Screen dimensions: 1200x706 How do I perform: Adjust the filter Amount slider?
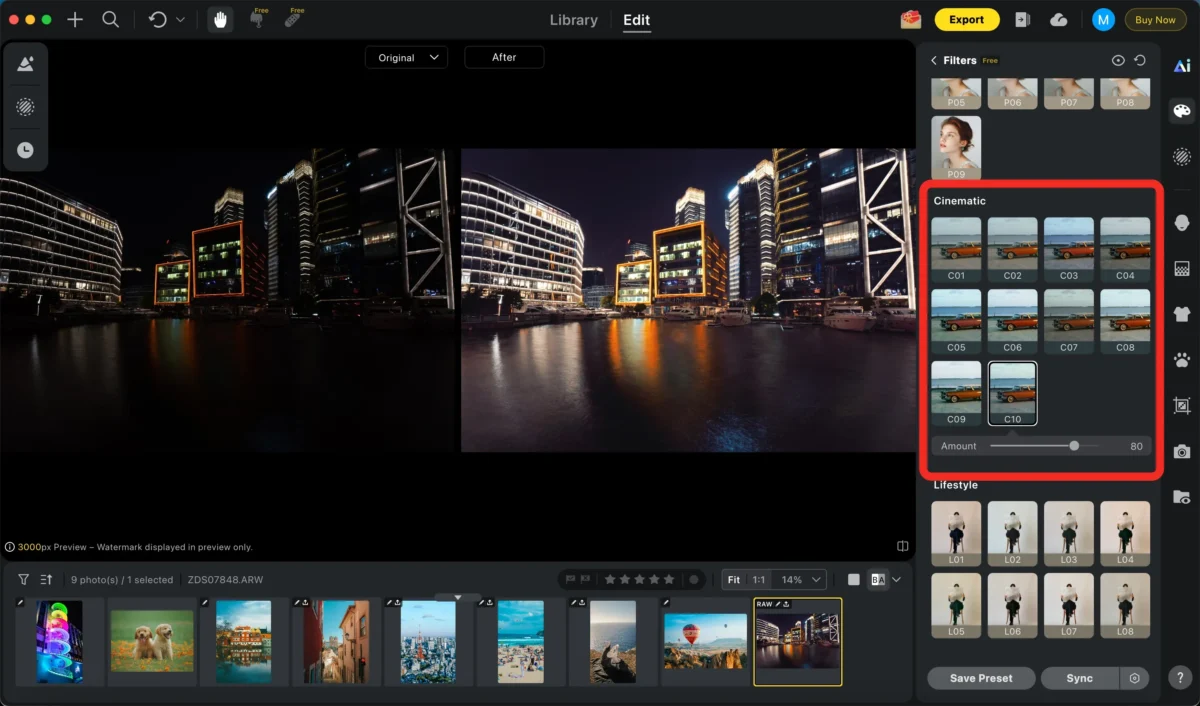[1074, 446]
